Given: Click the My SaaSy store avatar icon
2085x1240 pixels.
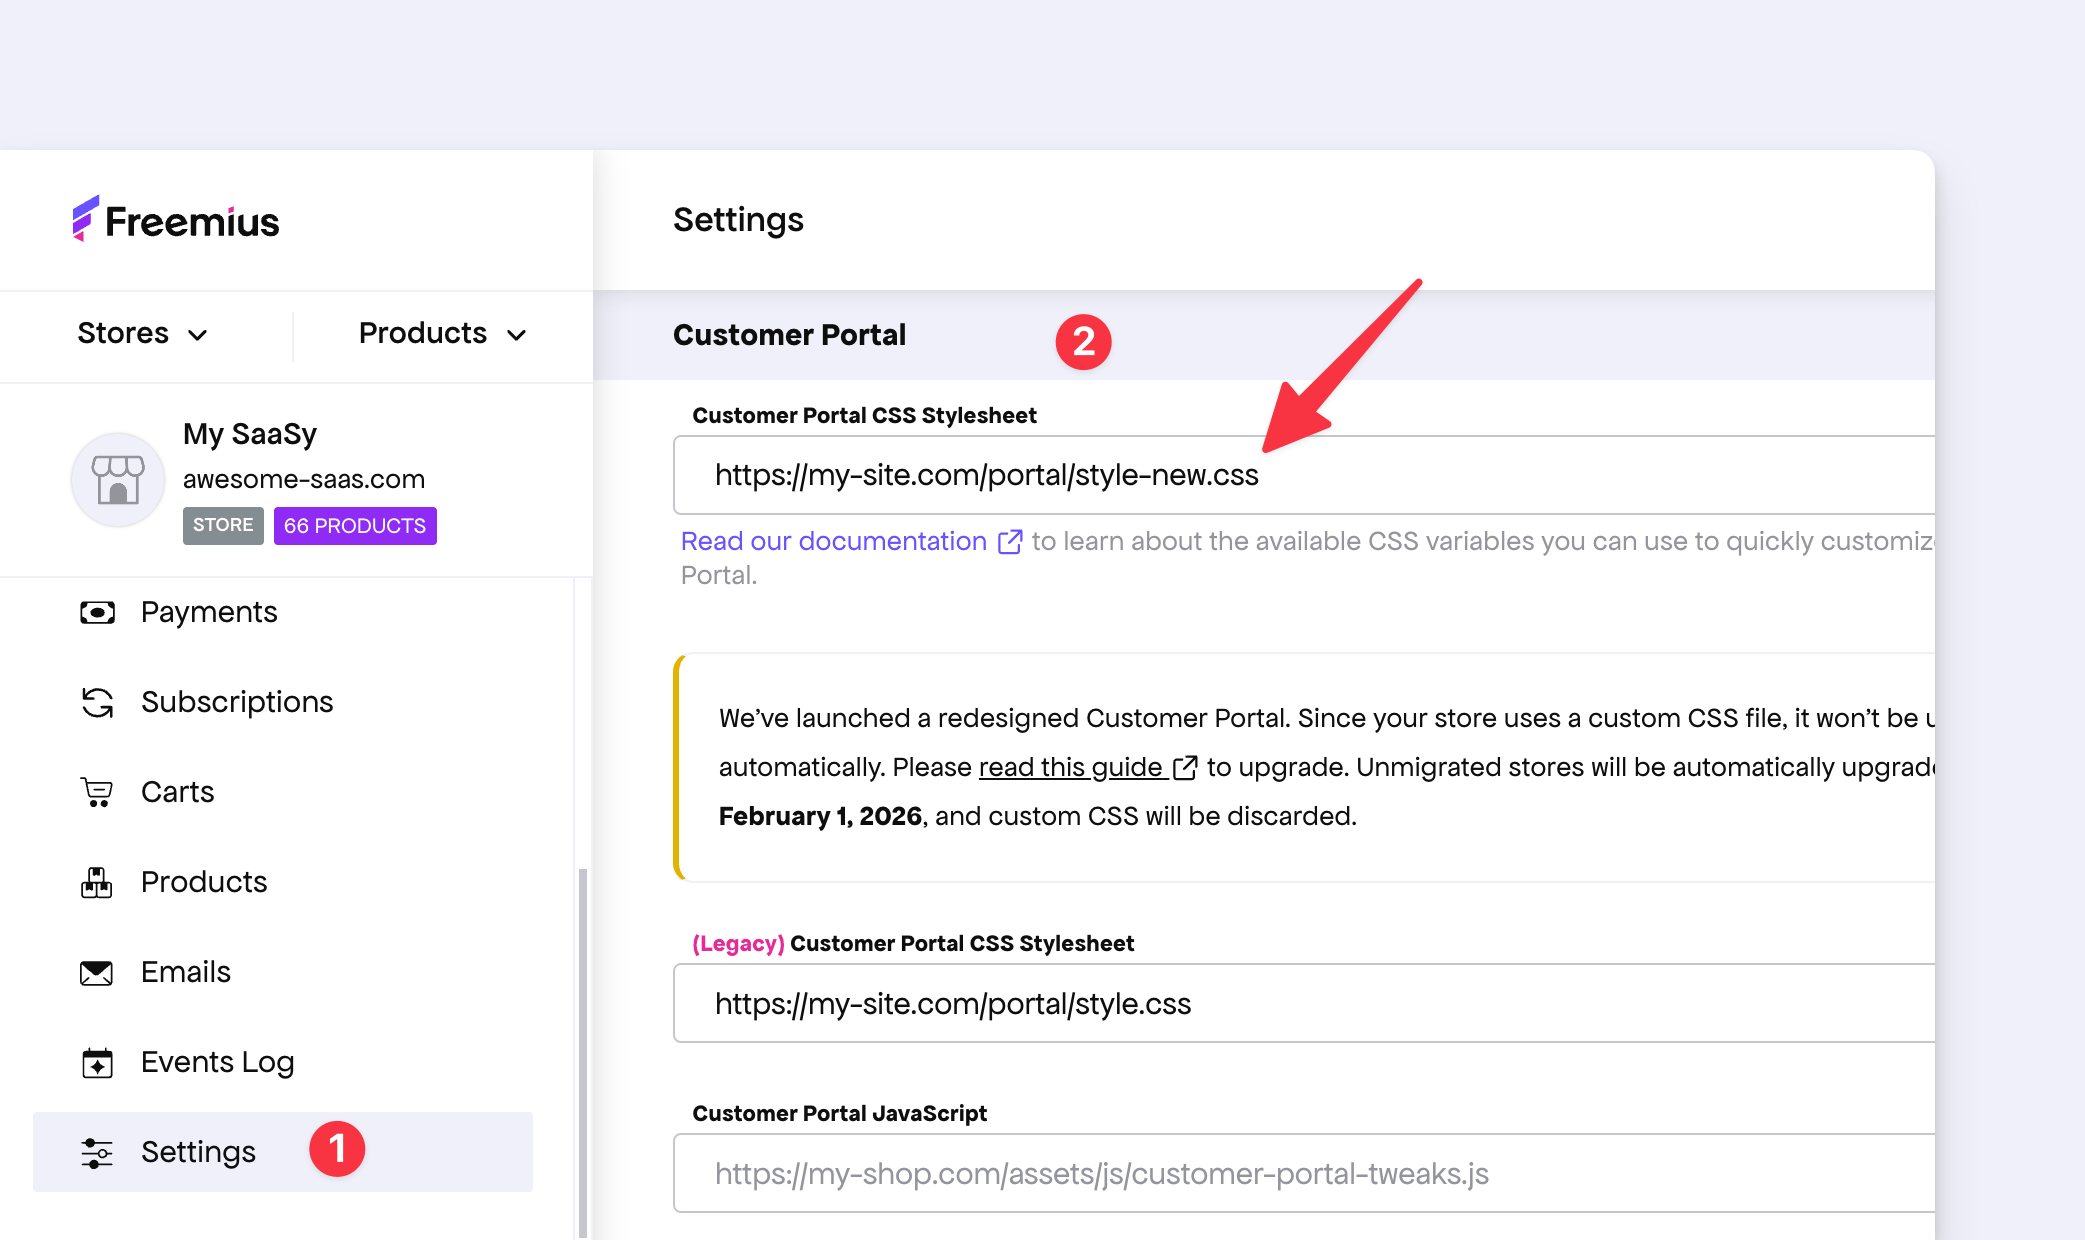Looking at the screenshot, I should [118, 480].
